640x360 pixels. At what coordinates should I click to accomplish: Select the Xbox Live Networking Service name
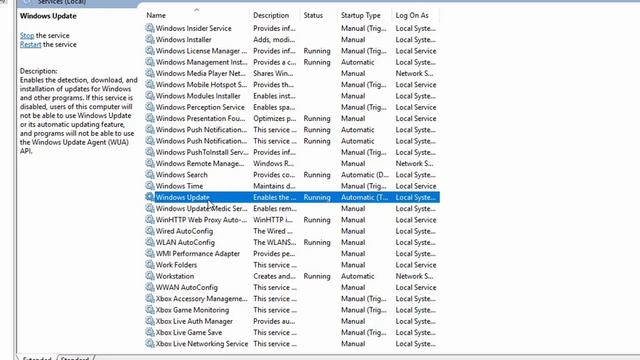(x=202, y=344)
